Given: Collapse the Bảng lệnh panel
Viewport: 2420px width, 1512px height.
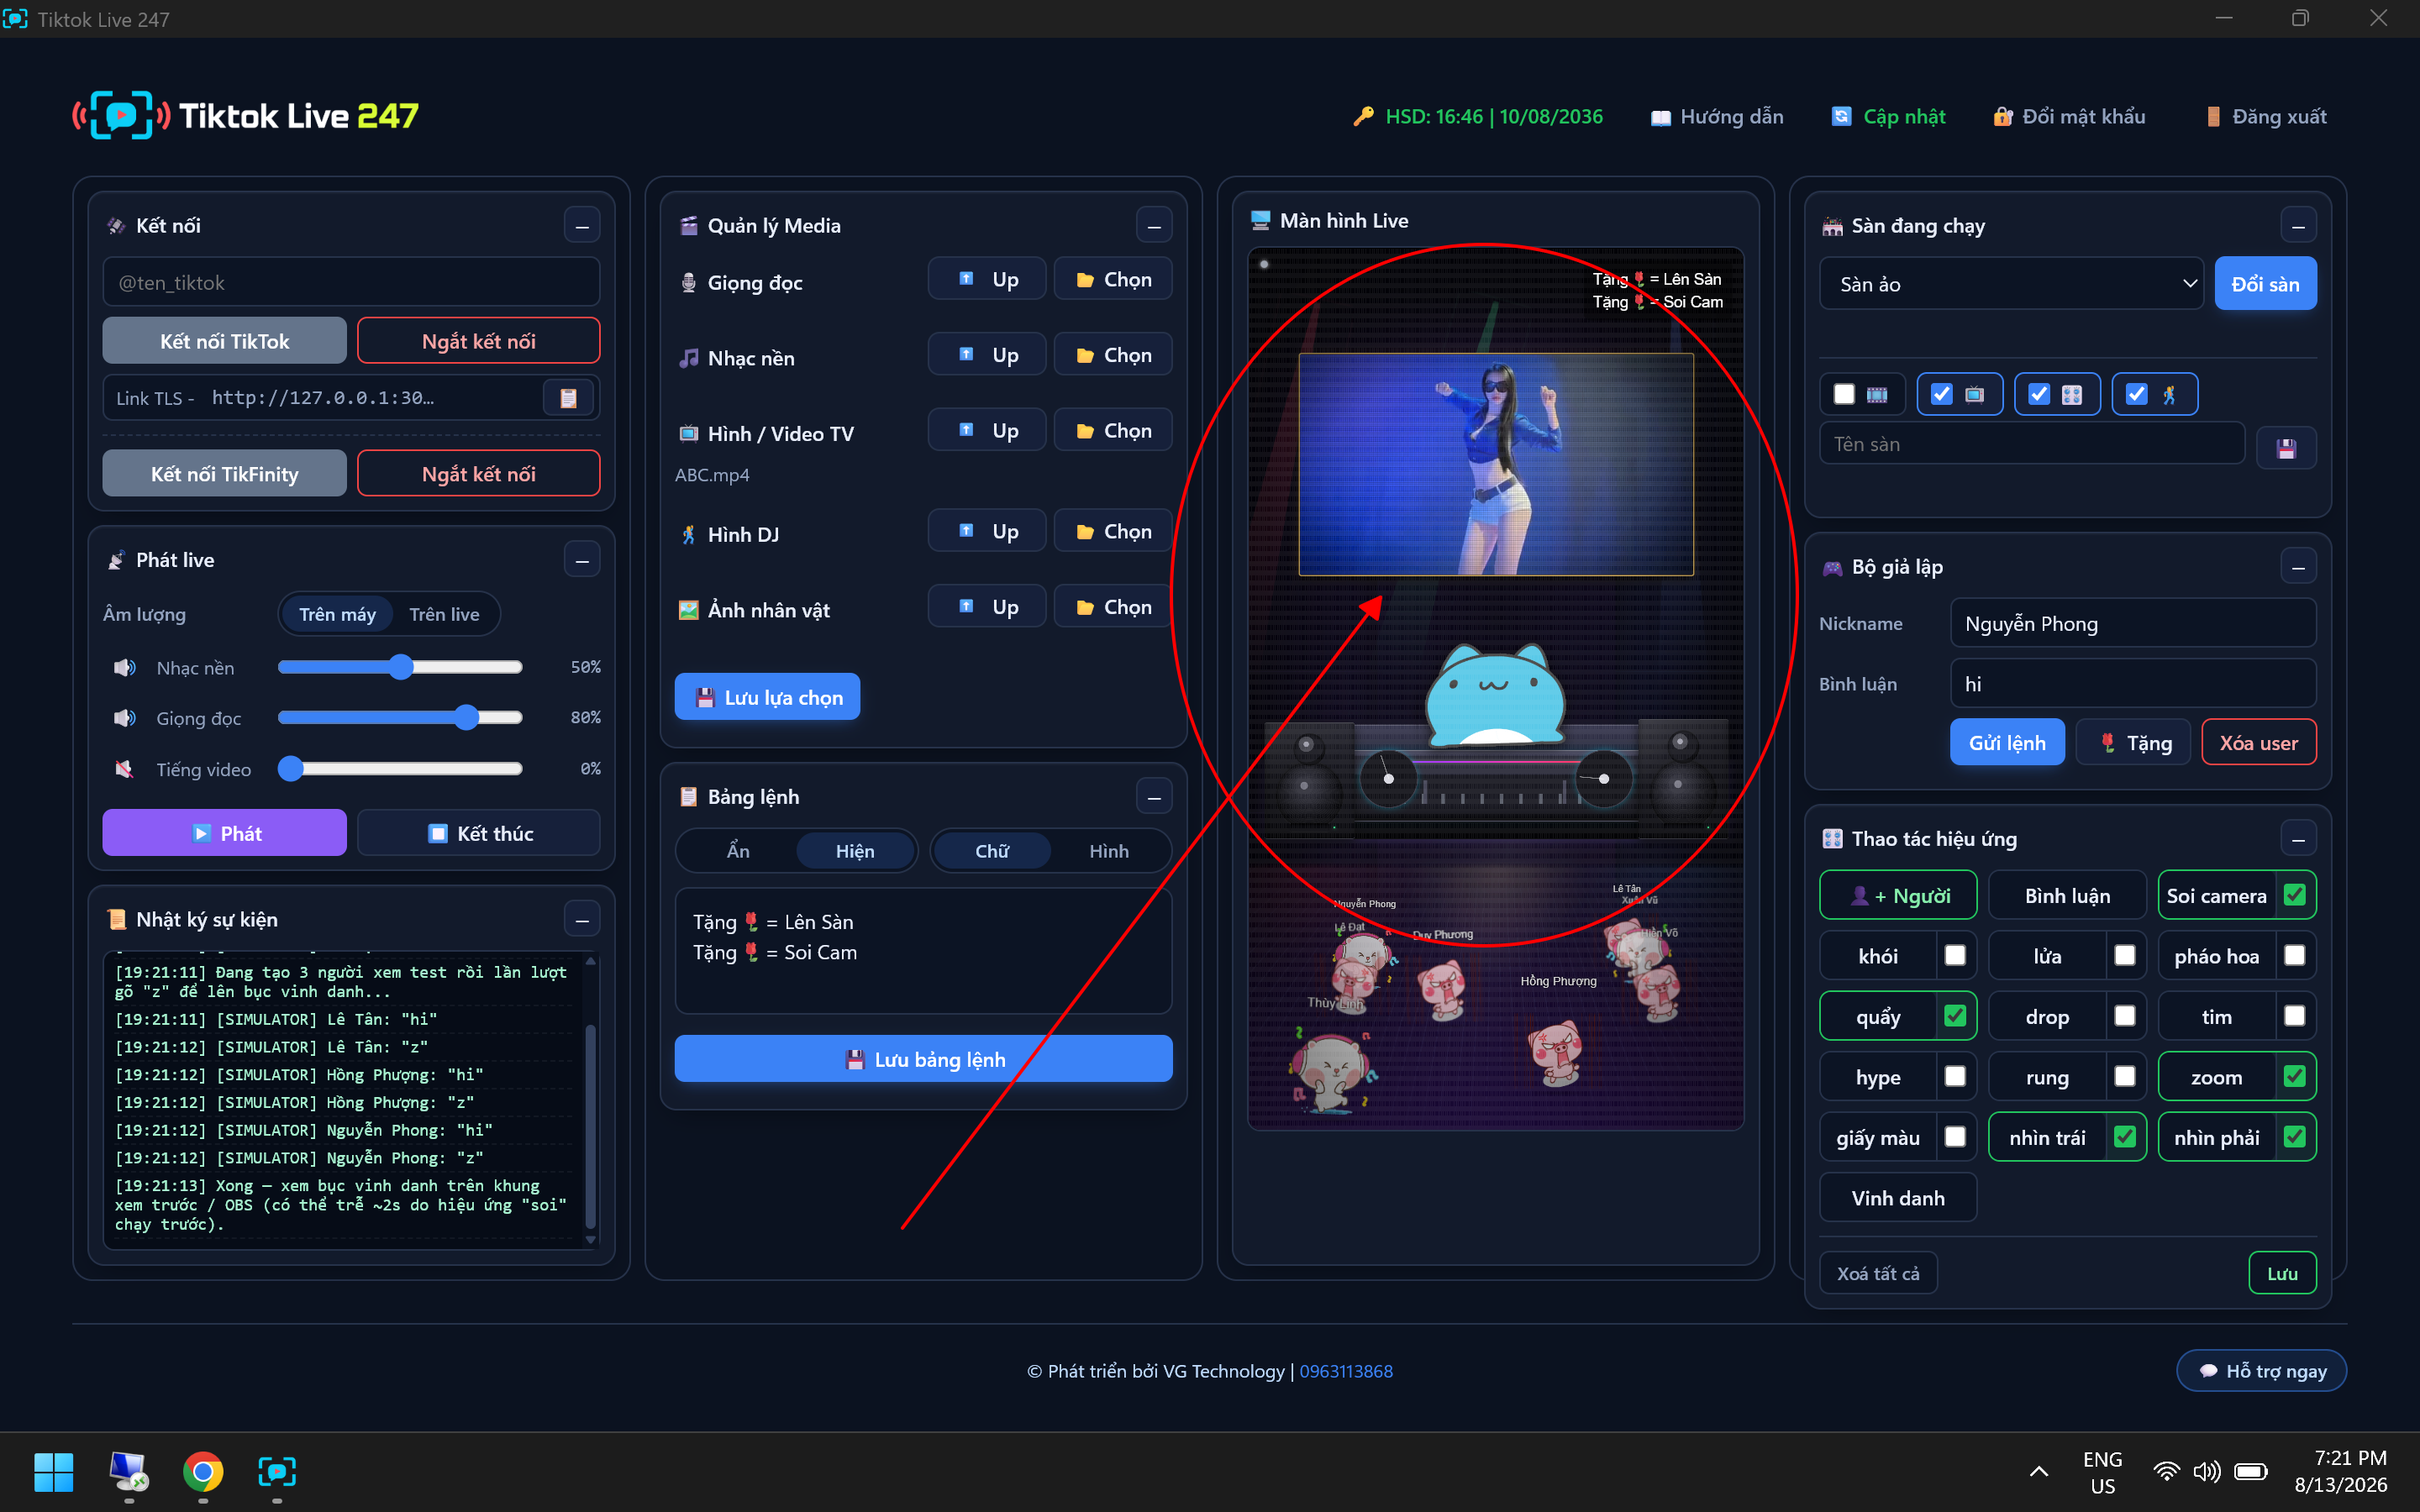Looking at the screenshot, I should tap(1154, 797).
